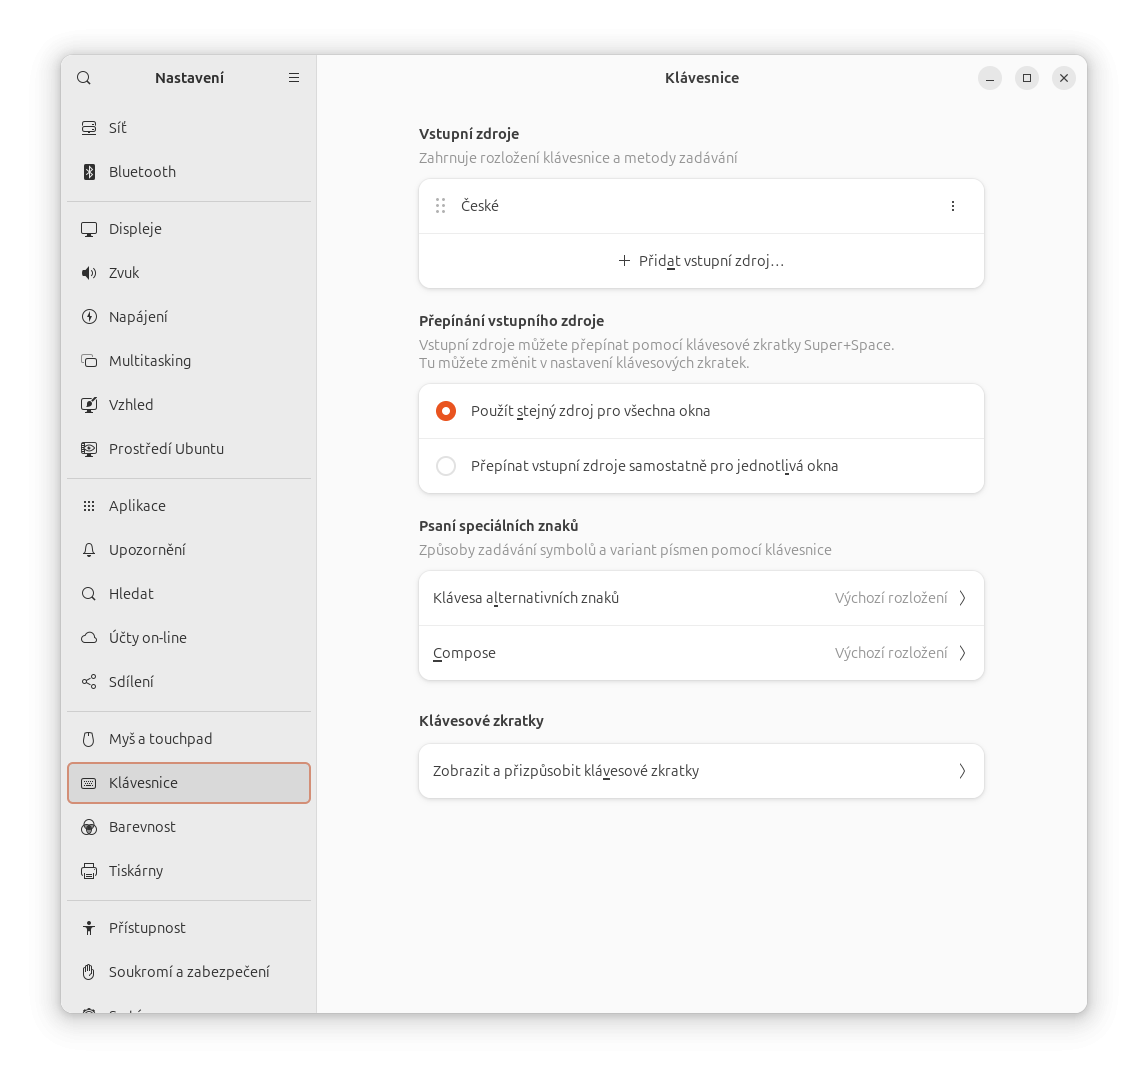Select 'Přepínat vstupní zdroje samostatně' radio option
The width and height of the screenshot is (1148, 1080).
coord(446,466)
